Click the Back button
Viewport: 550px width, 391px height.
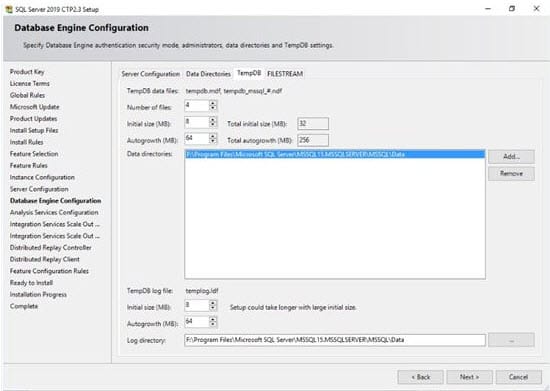click(421, 377)
